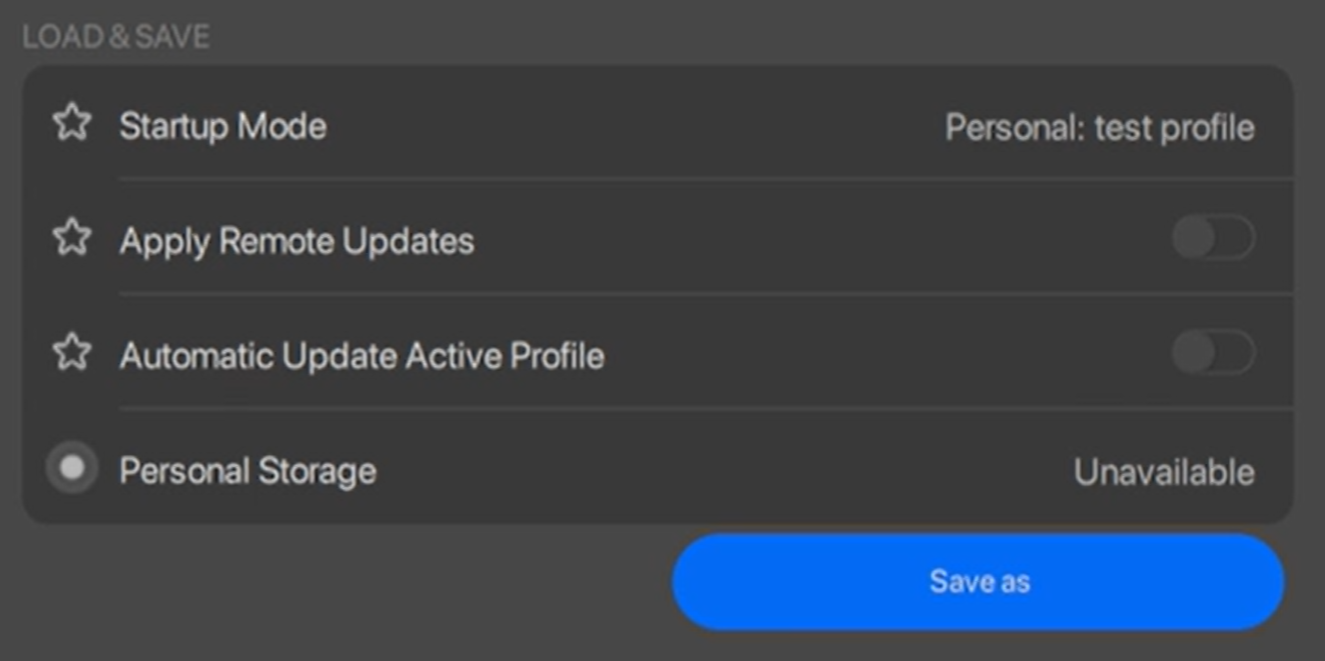Click the Personal Storage label text
Viewport: 1325px width, 661px height.
click(247, 471)
